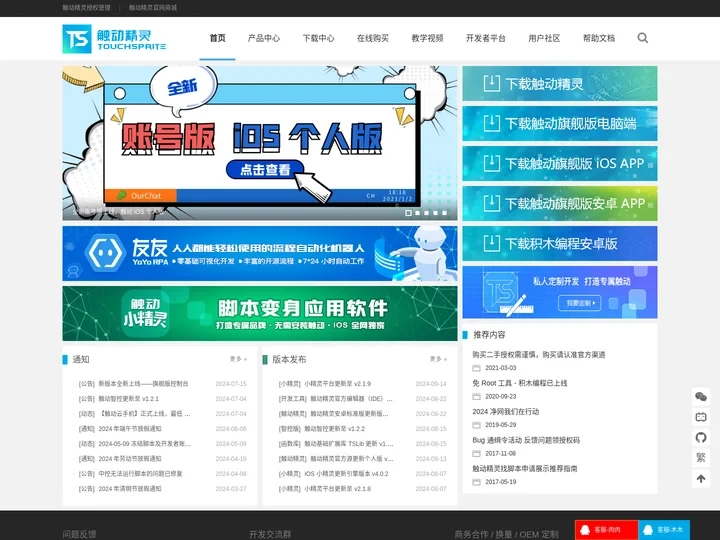Viewport: 720px width, 540px height.
Task: Open 教学视频 navigation item
Action: click(x=428, y=38)
